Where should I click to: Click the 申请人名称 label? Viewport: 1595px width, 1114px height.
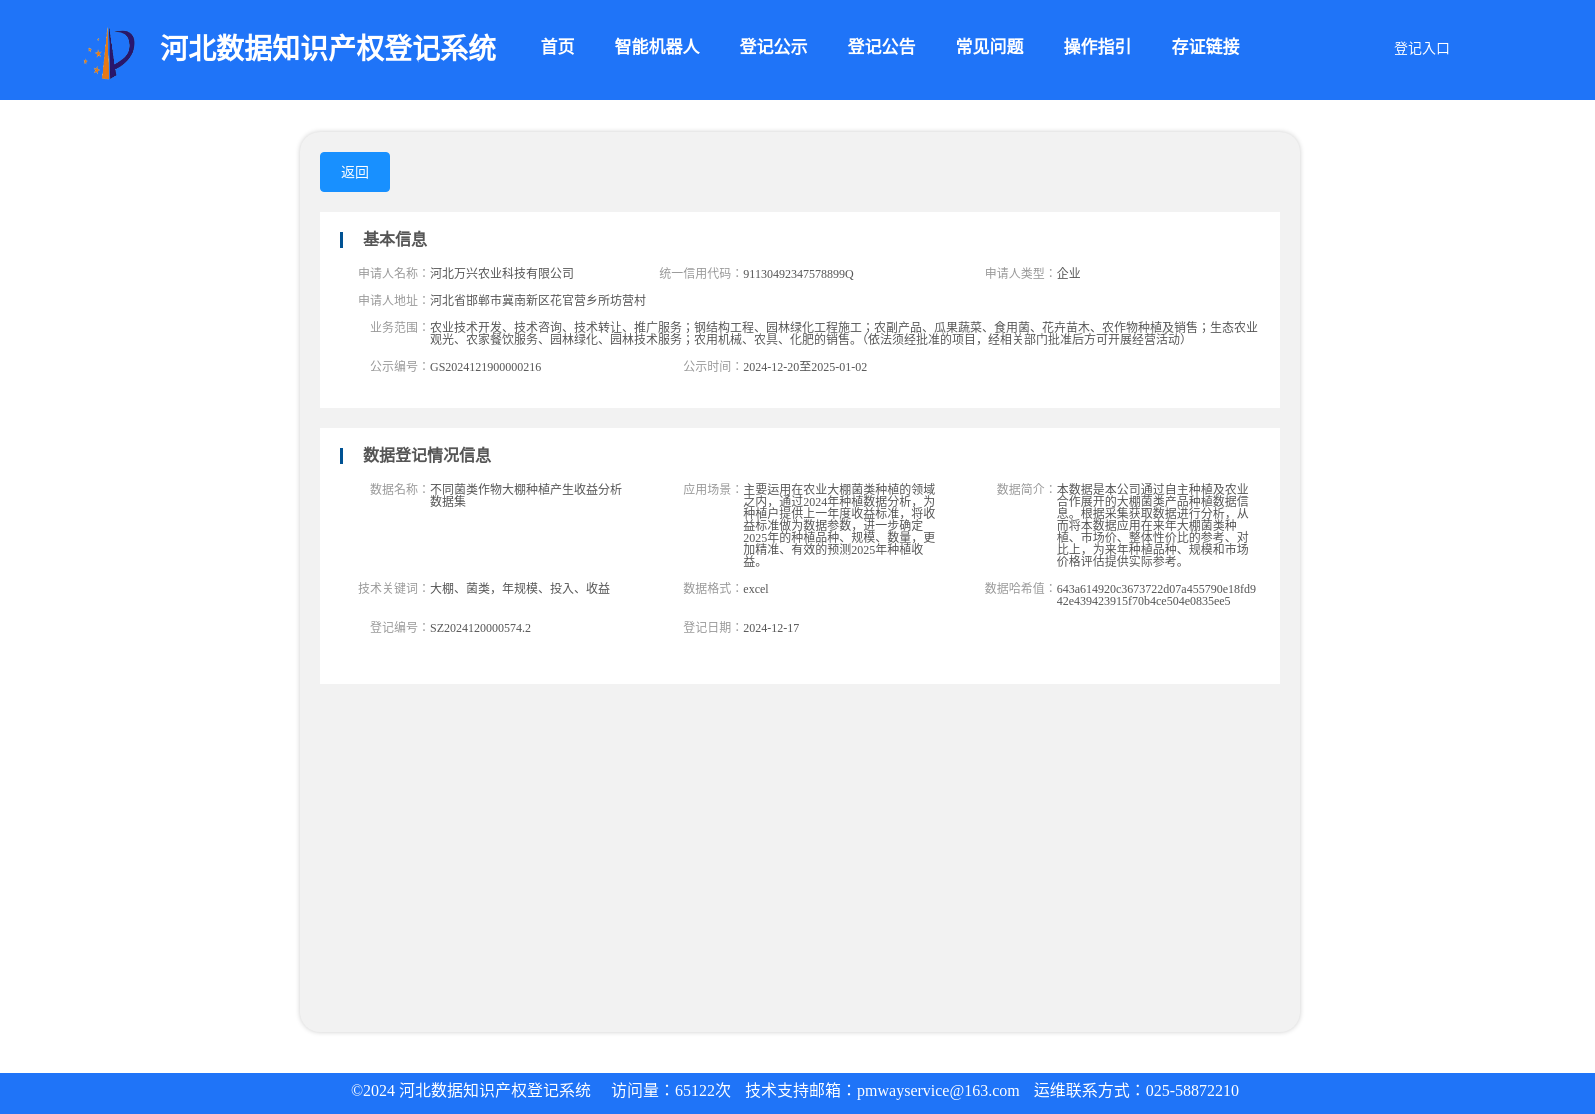[x=393, y=273]
